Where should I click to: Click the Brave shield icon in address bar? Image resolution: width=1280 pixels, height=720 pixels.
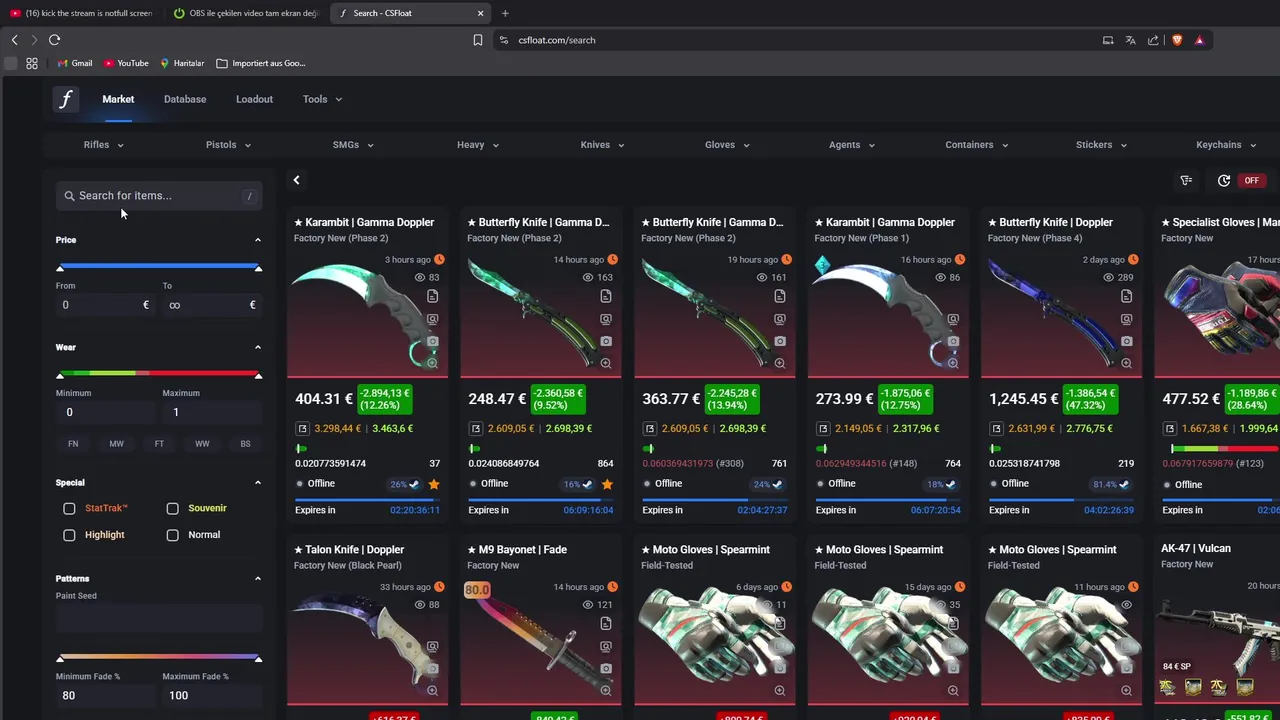tap(1176, 40)
